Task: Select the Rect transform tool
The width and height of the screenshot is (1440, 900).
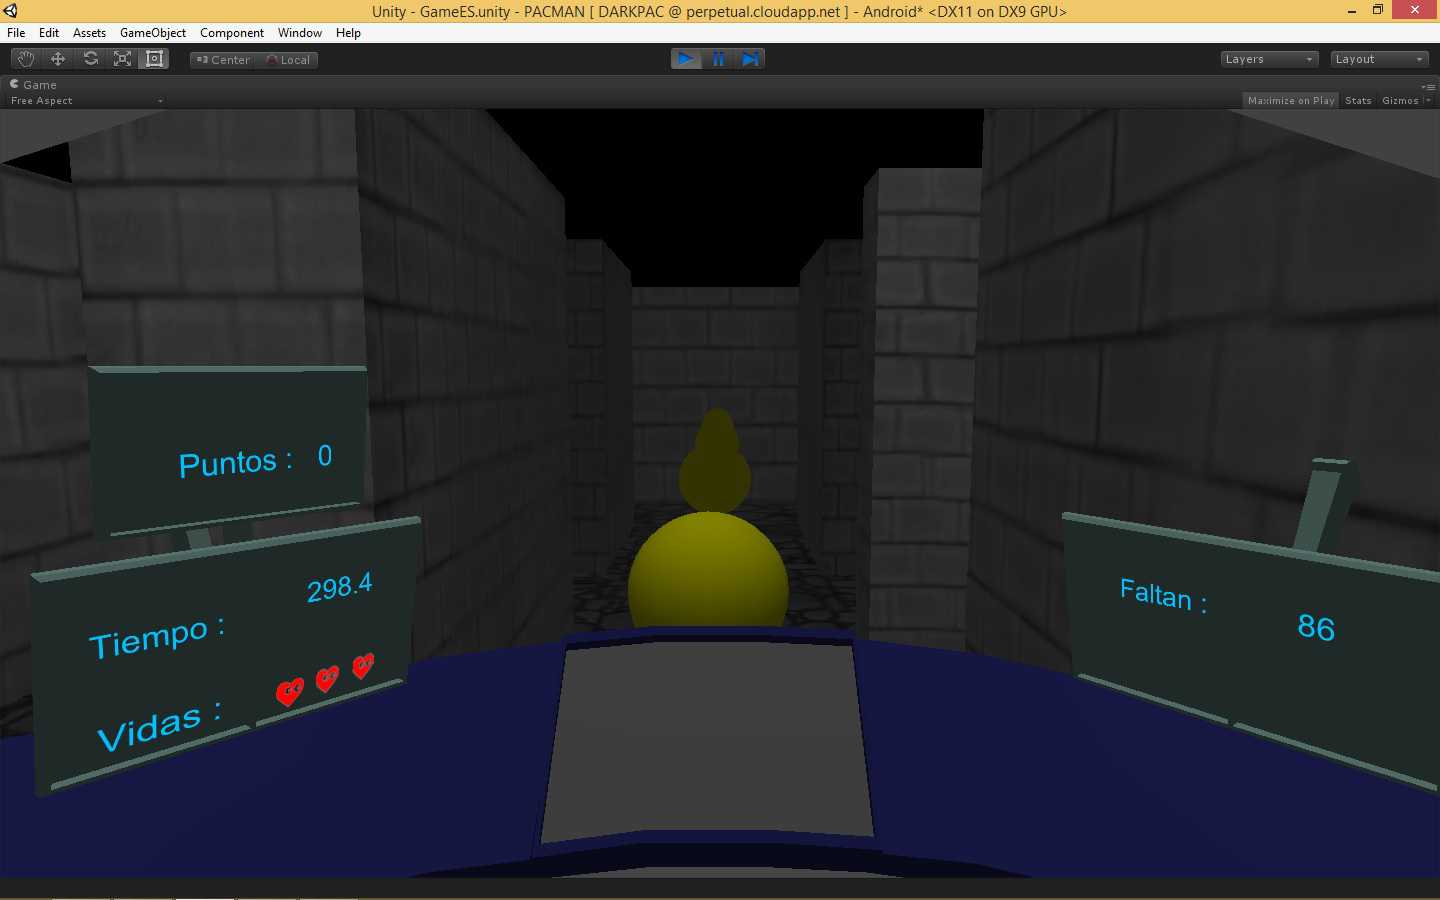Action: (x=154, y=59)
